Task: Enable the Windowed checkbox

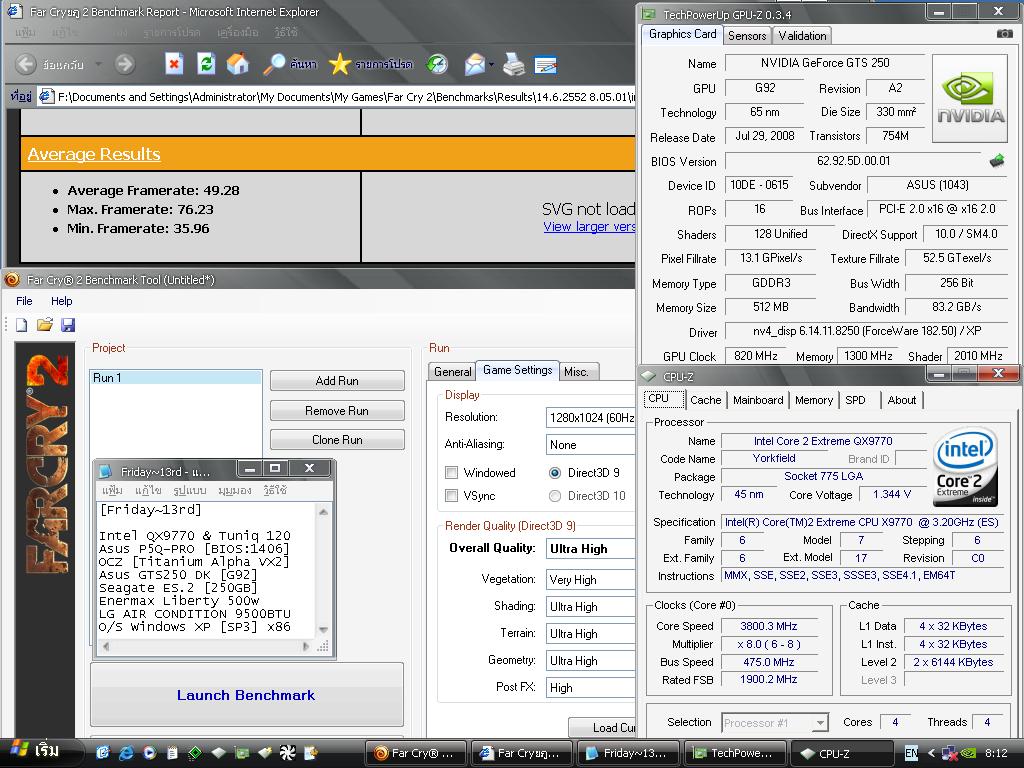Action: tap(451, 472)
